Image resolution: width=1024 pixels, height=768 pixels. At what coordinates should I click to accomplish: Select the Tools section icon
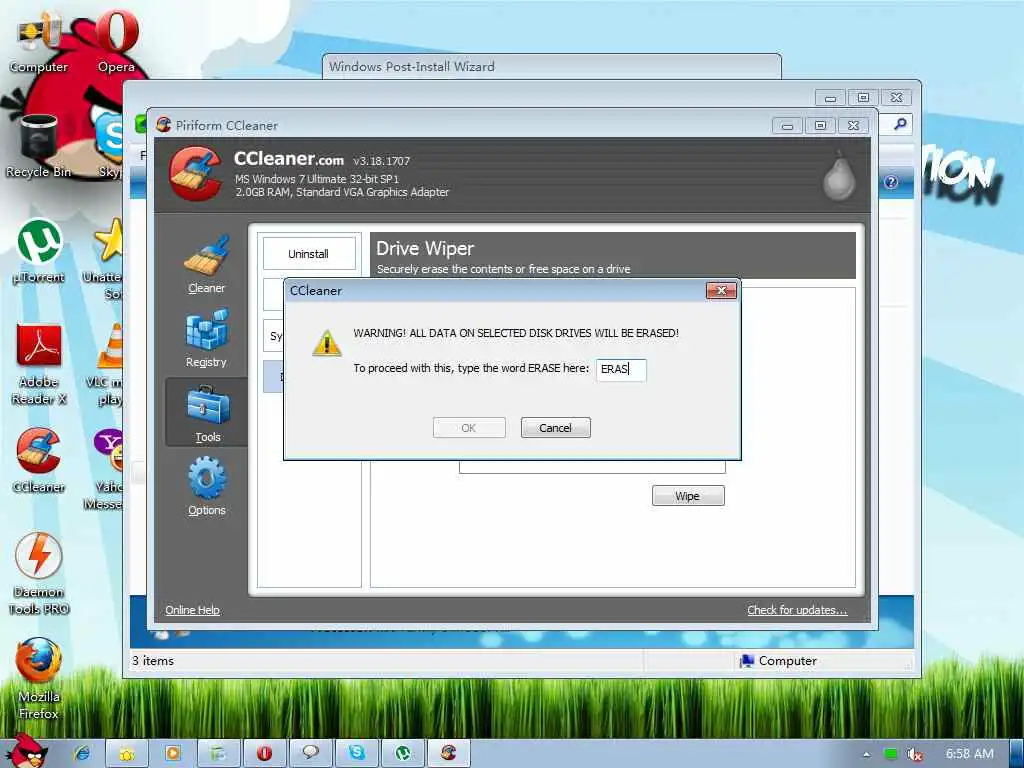(208, 413)
